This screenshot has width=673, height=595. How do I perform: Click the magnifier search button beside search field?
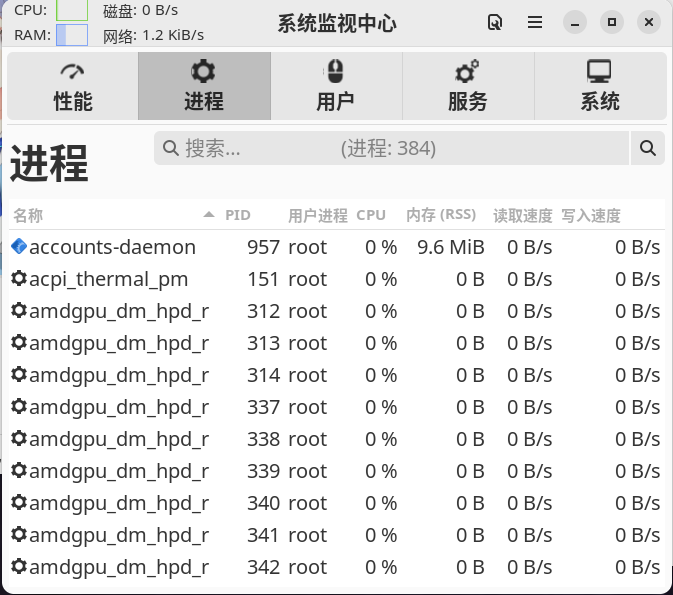(x=647, y=149)
